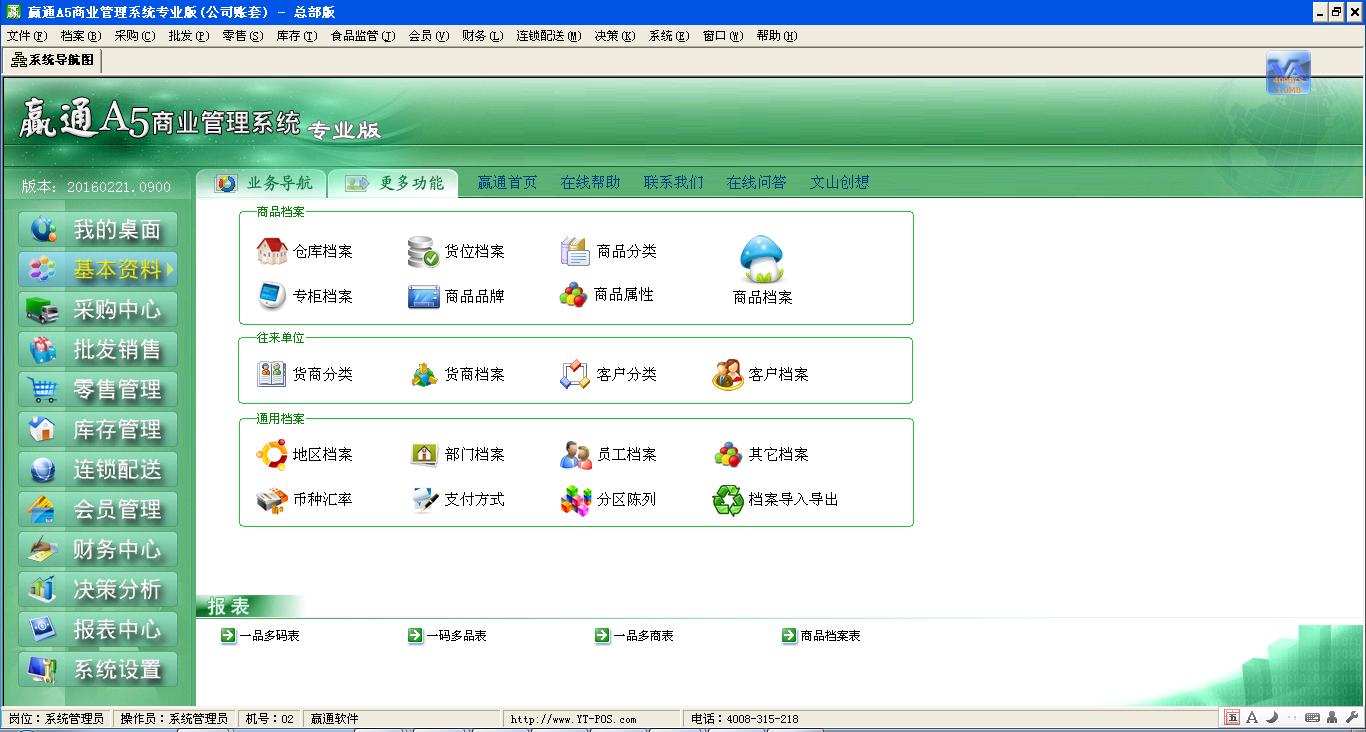This screenshot has height=732, width=1366.
Task: Open the 决策 menu
Action: pos(615,35)
